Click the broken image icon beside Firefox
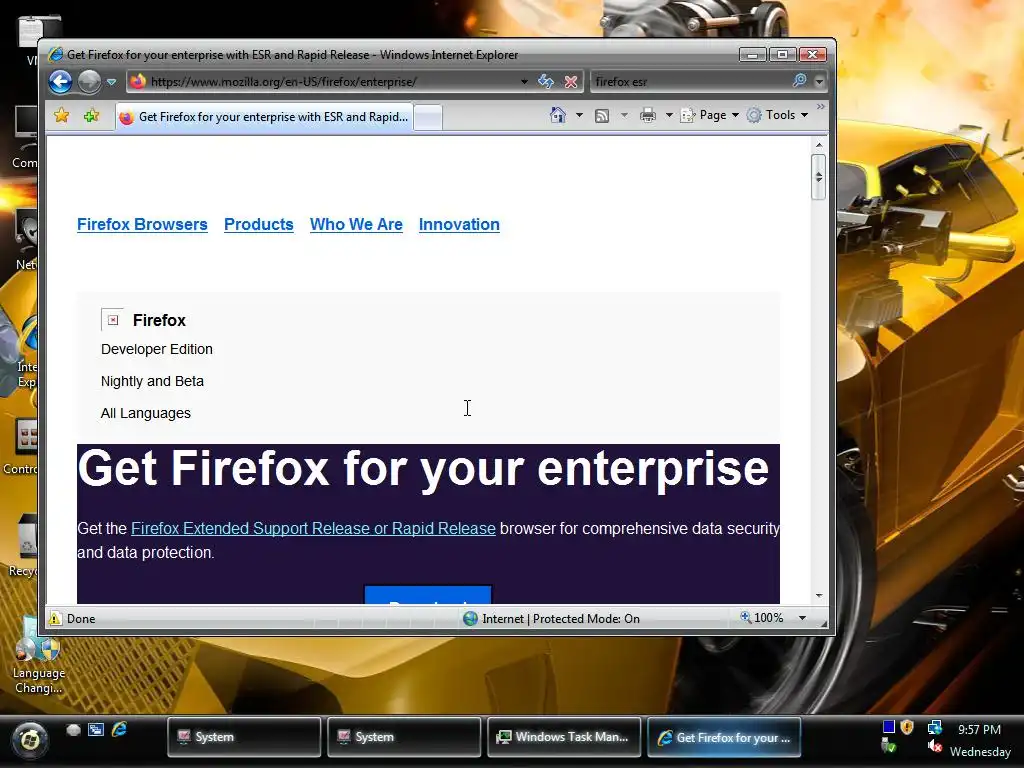The width and height of the screenshot is (1024, 768). pos(112,319)
